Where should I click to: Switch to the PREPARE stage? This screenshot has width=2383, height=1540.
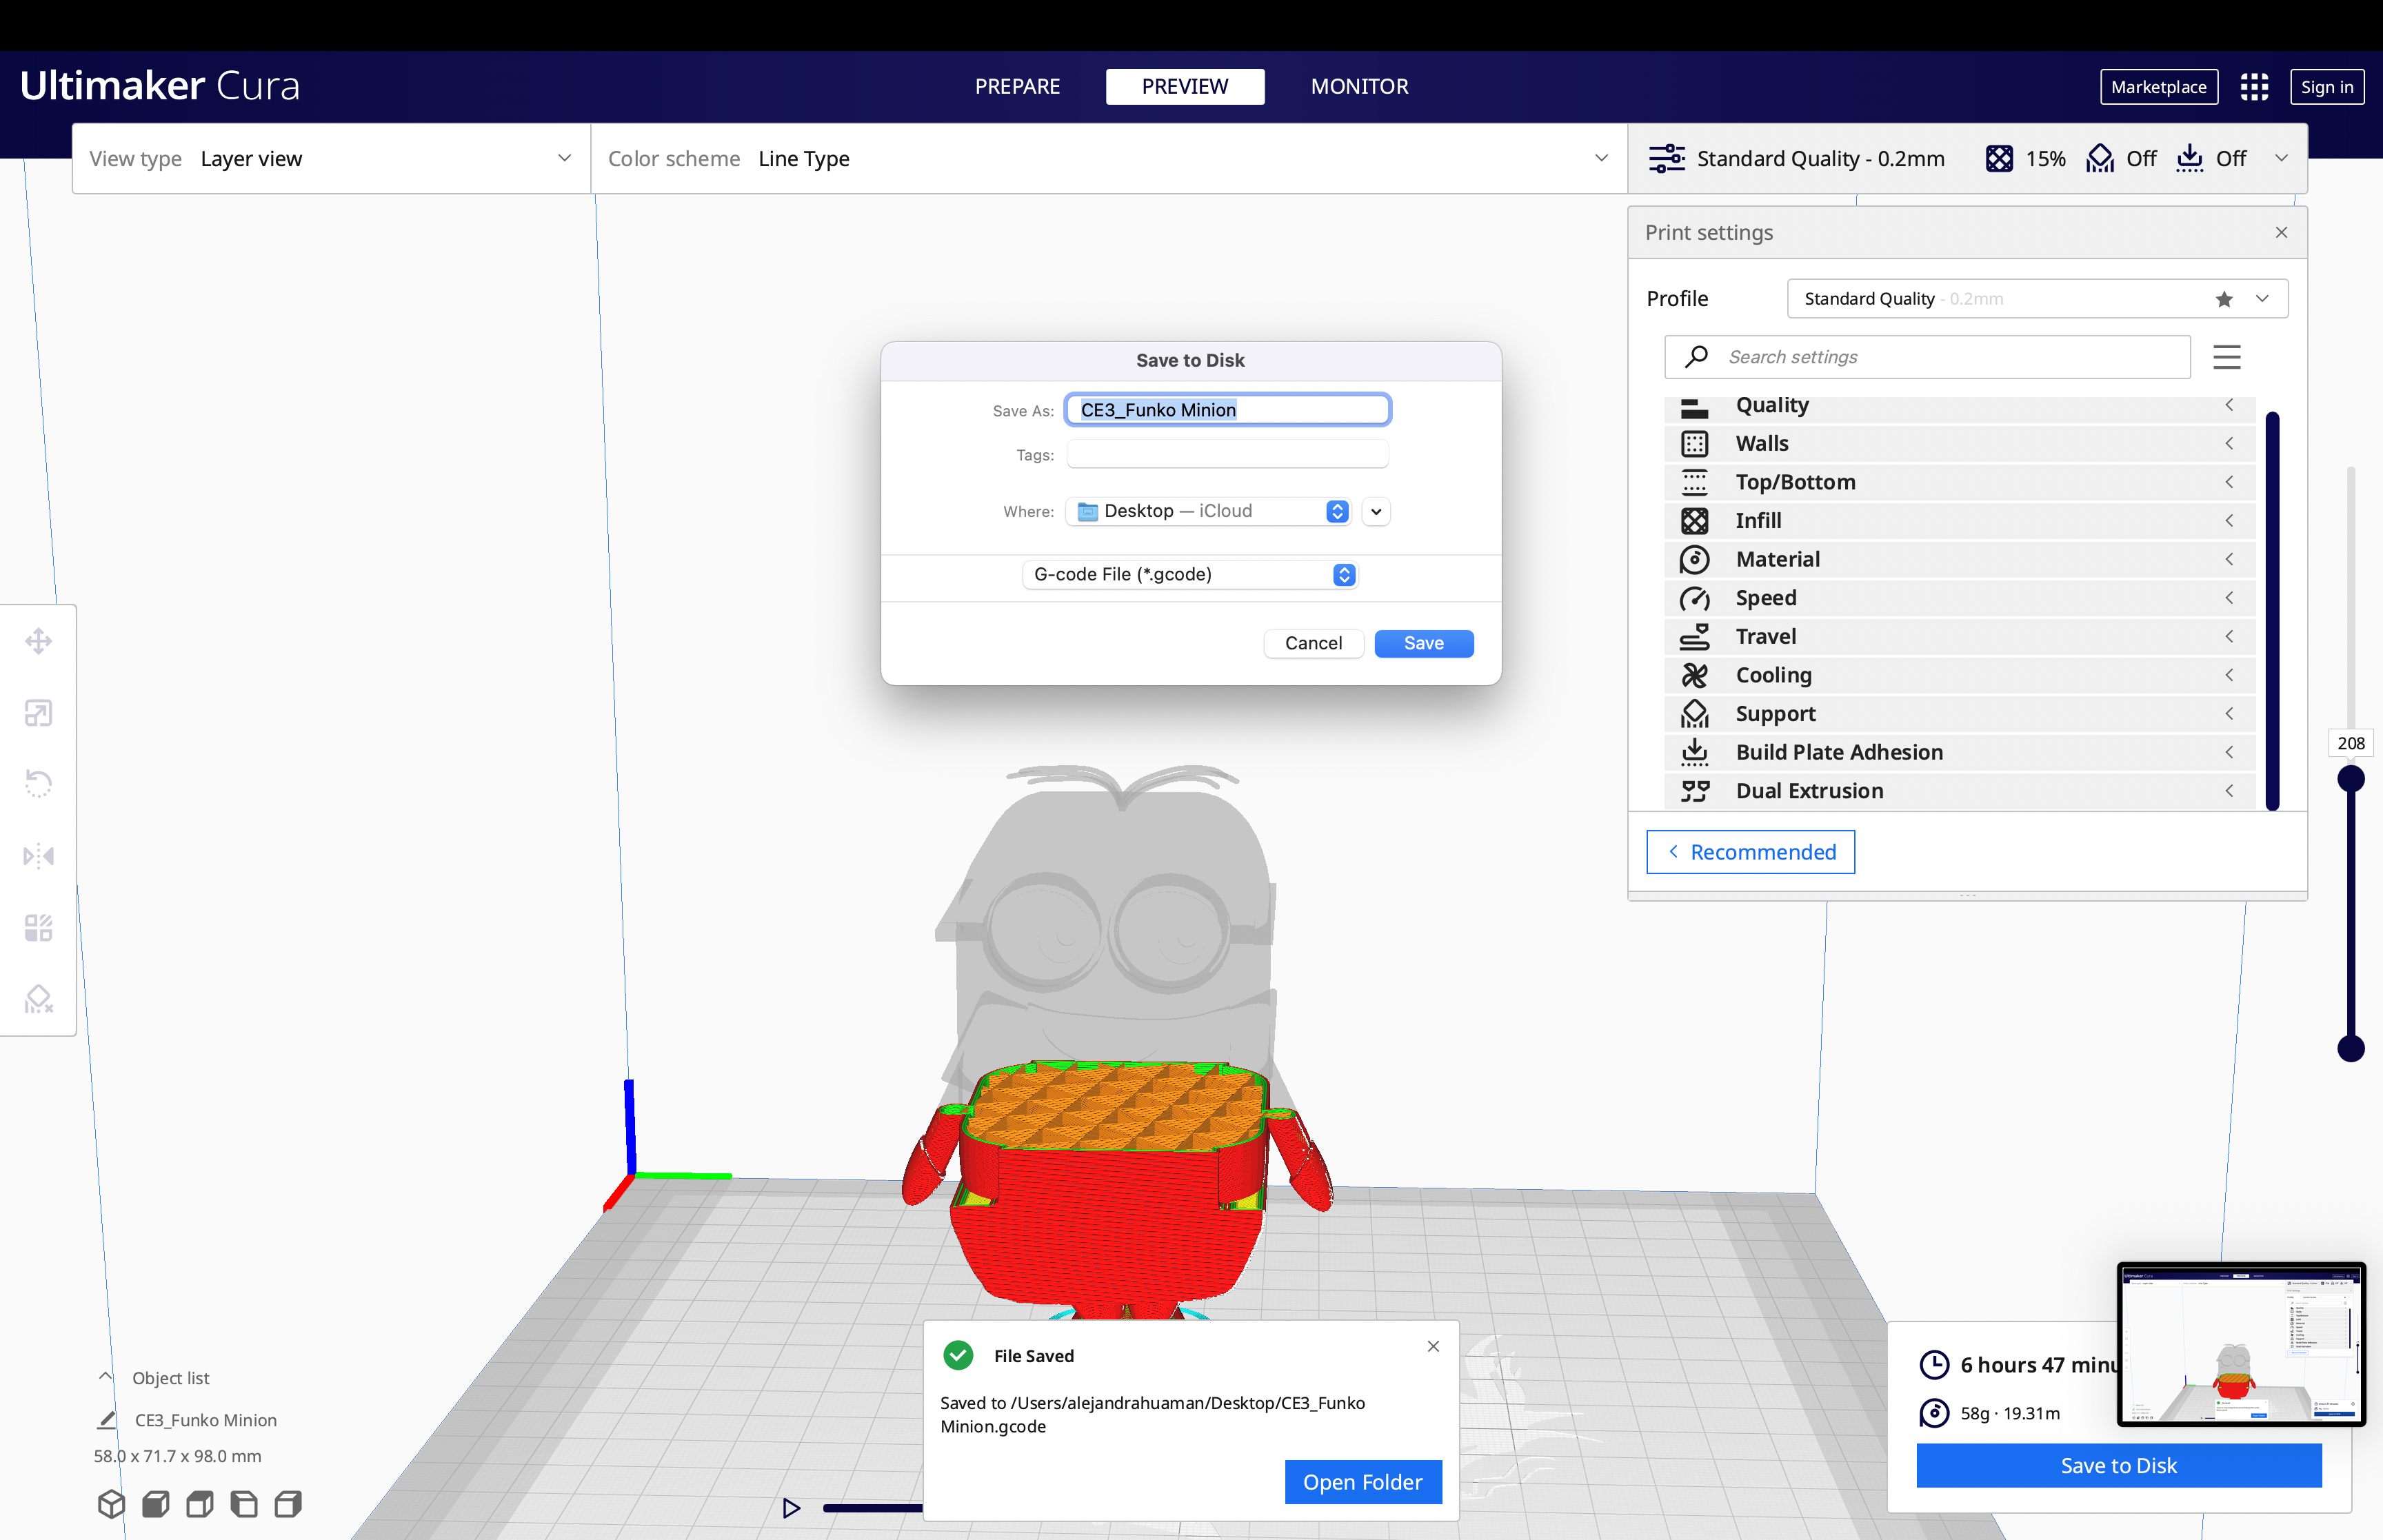click(1017, 87)
